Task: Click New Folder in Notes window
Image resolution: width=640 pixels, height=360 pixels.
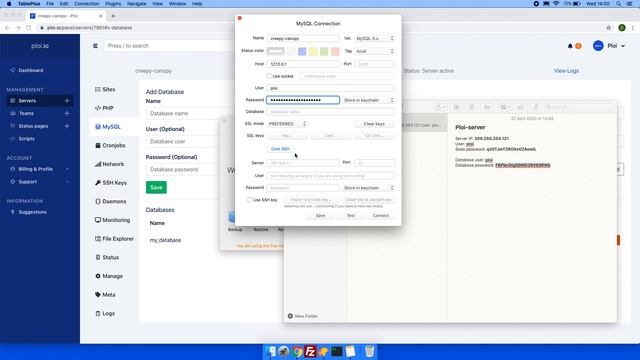Action: coord(302,316)
